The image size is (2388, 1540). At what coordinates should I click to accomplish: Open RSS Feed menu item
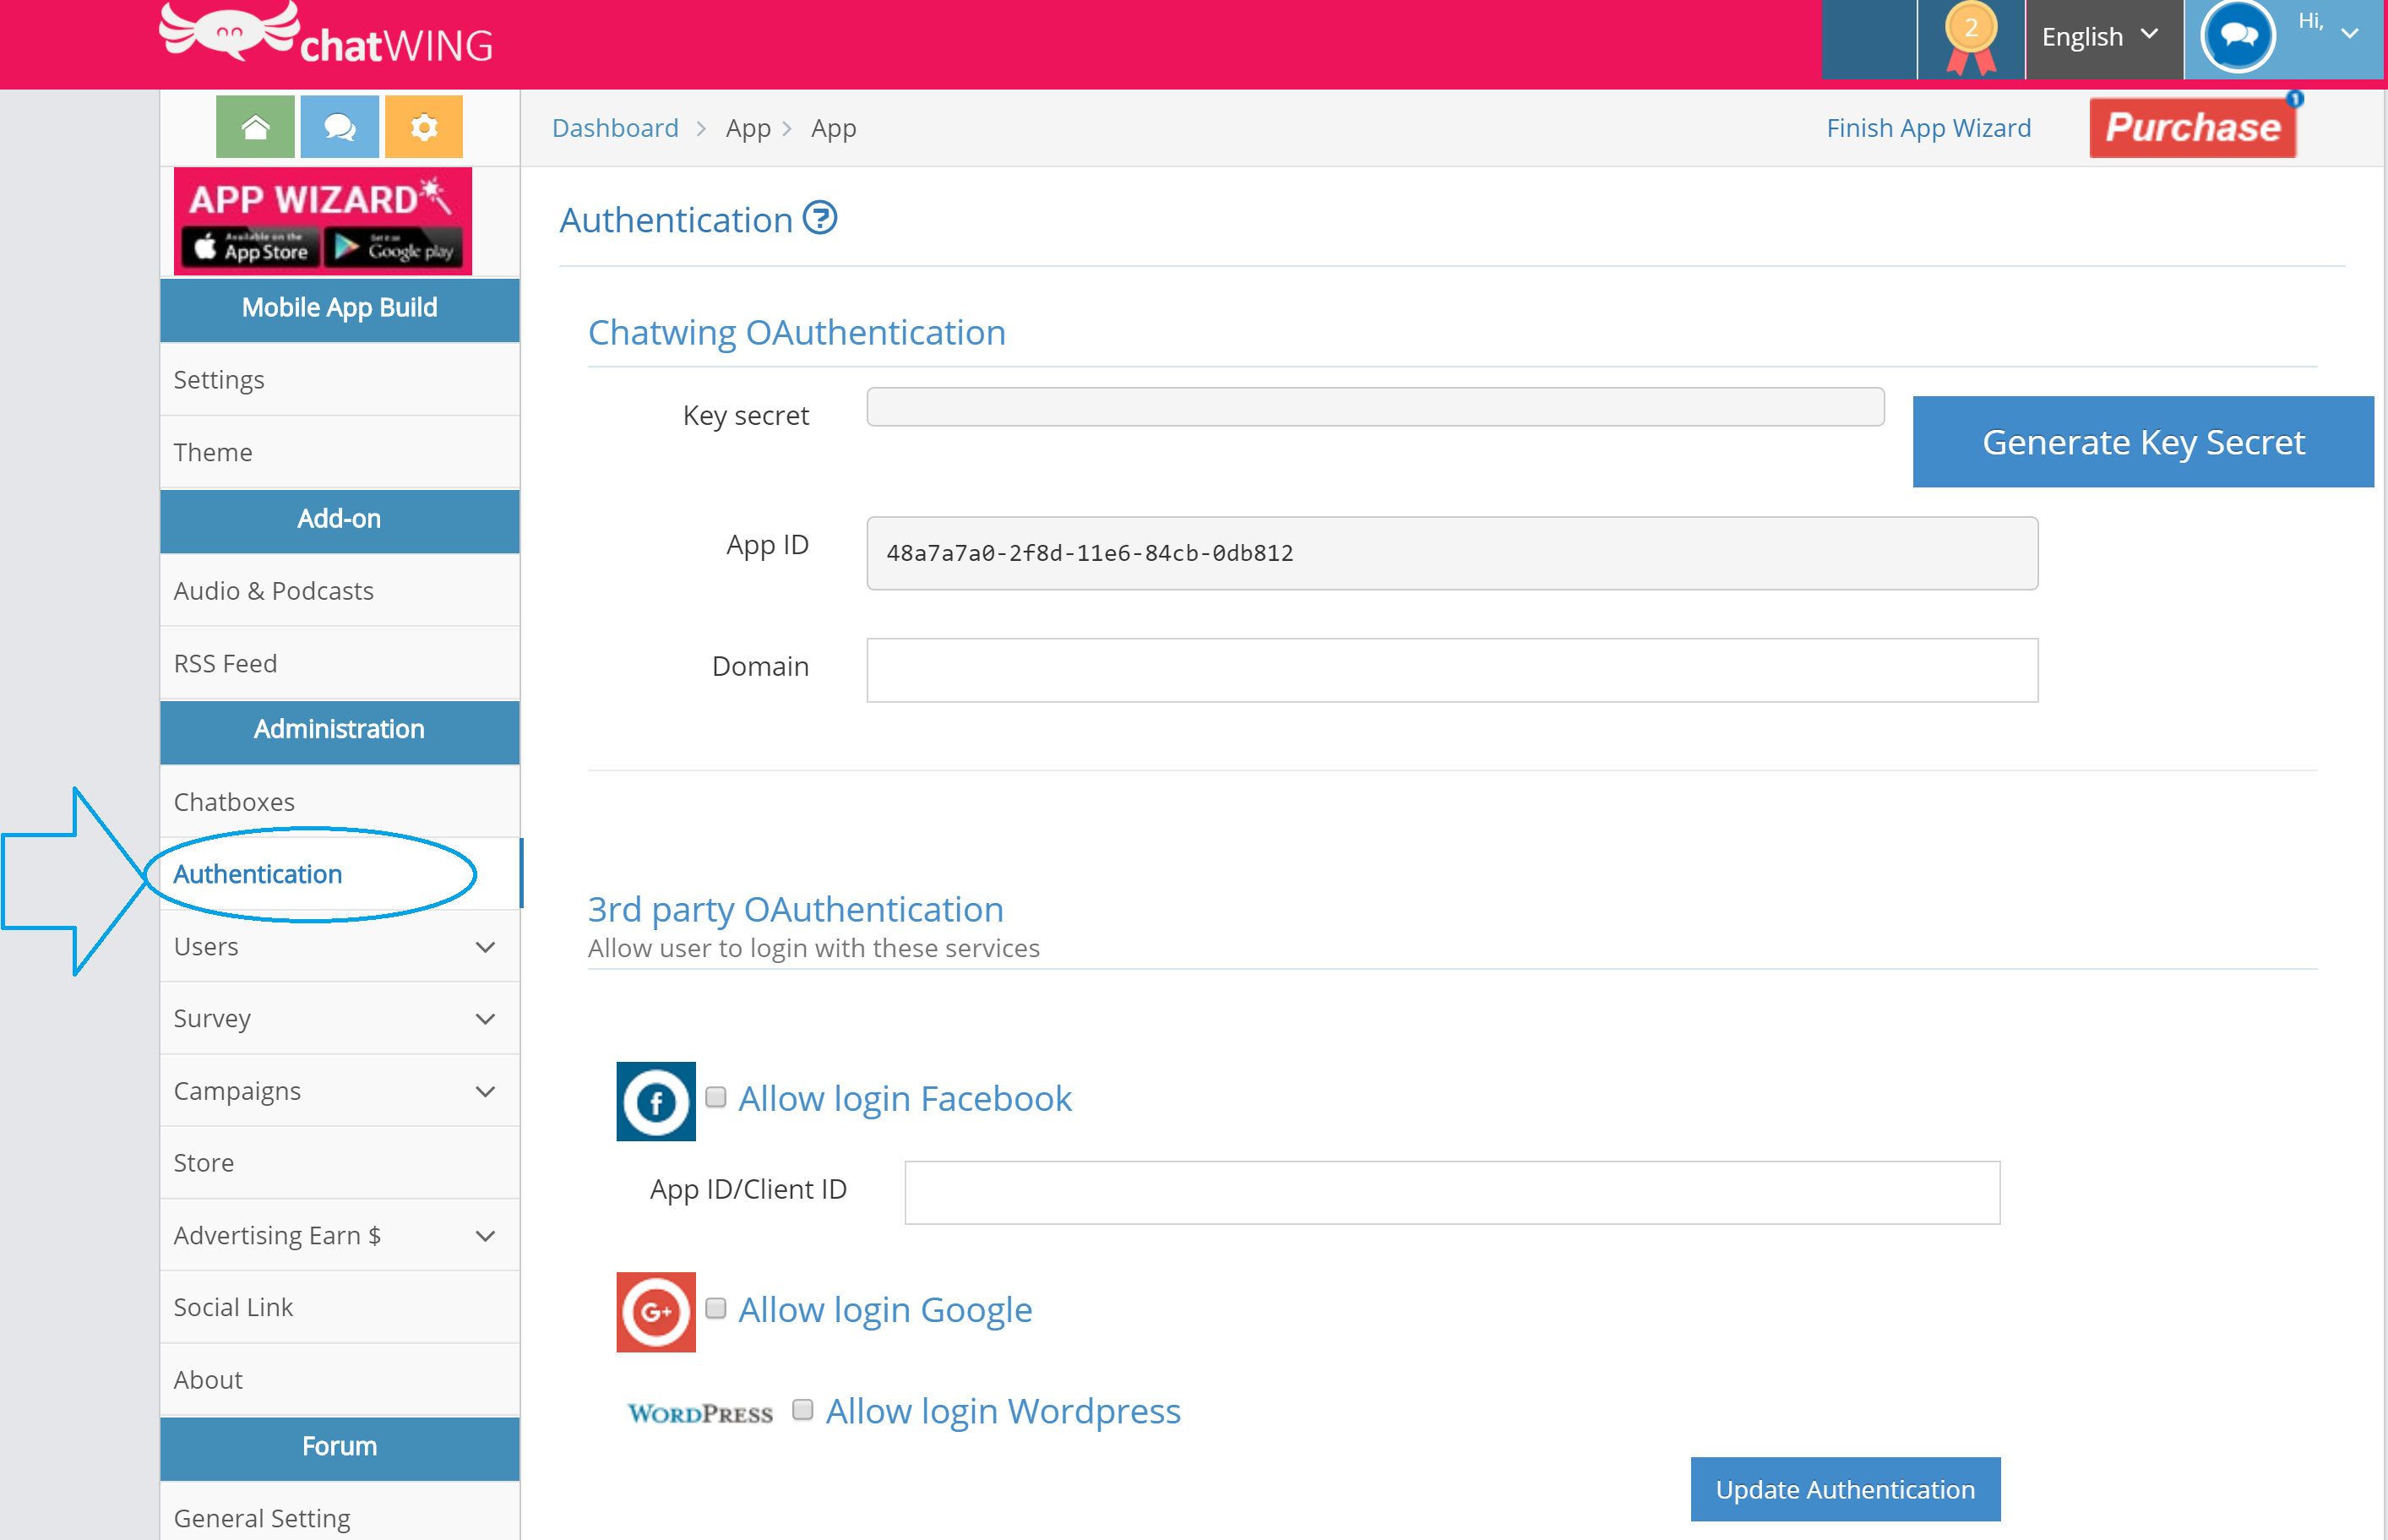340,663
